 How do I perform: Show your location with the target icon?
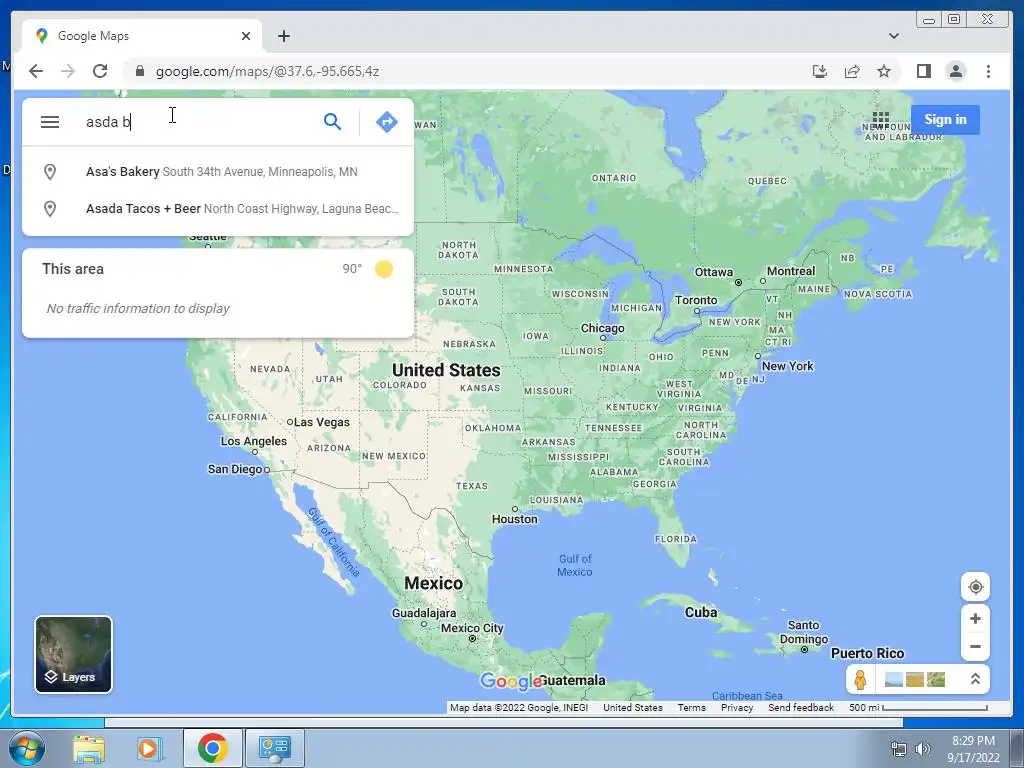[975, 586]
